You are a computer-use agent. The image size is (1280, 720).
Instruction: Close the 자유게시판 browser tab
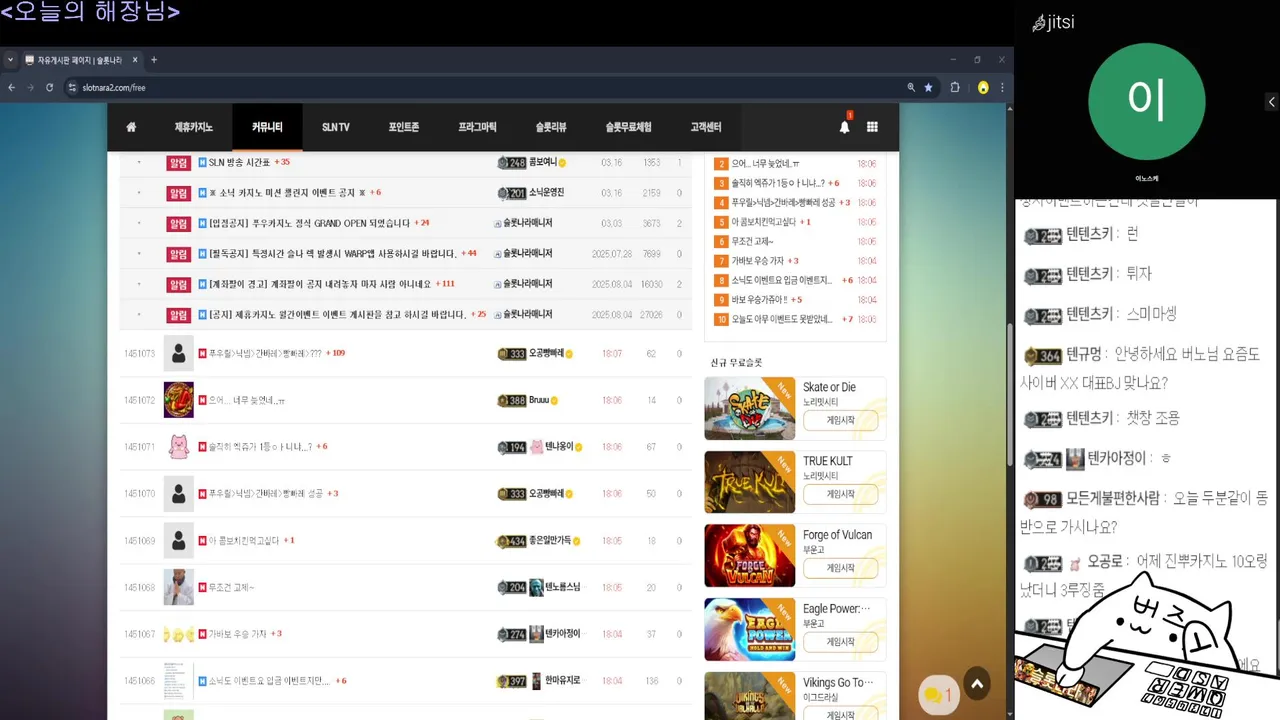point(135,60)
